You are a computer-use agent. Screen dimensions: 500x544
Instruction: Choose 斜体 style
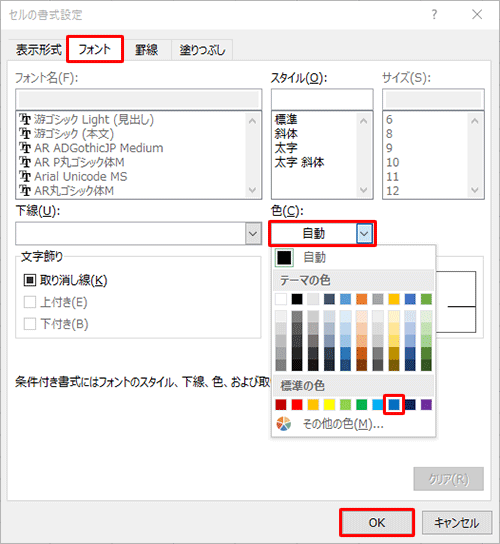[286, 134]
